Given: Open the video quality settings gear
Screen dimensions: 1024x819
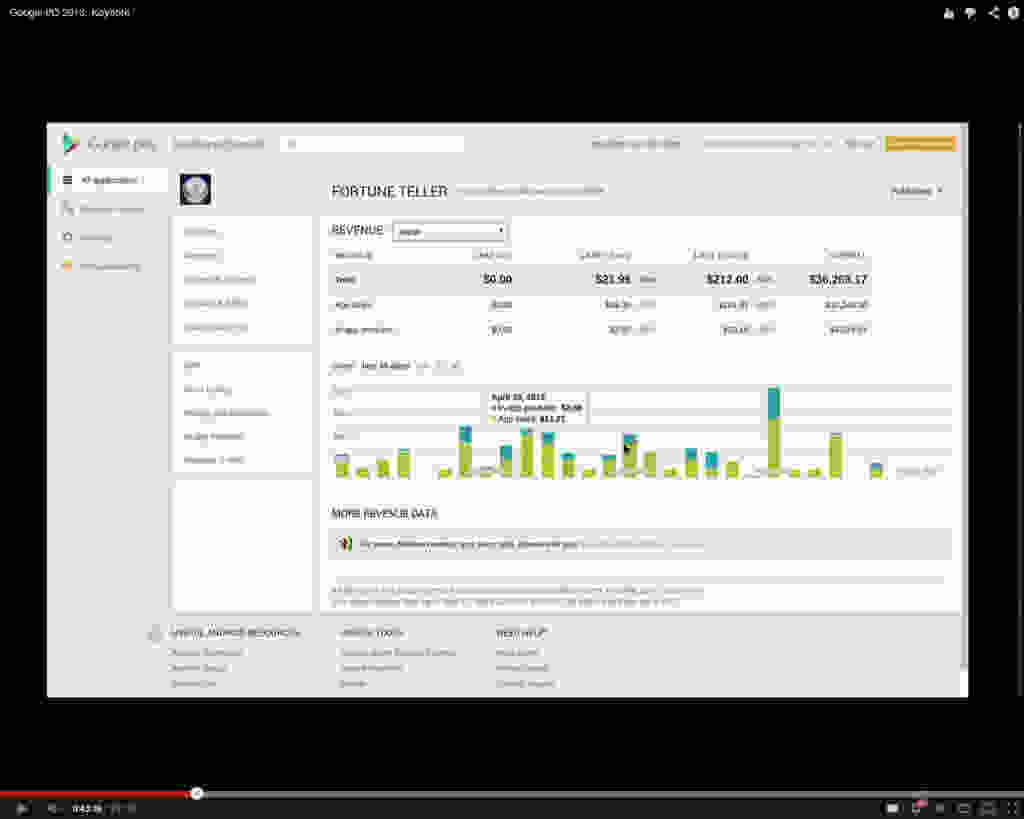Looking at the screenshot, I should tap(917, 808).
